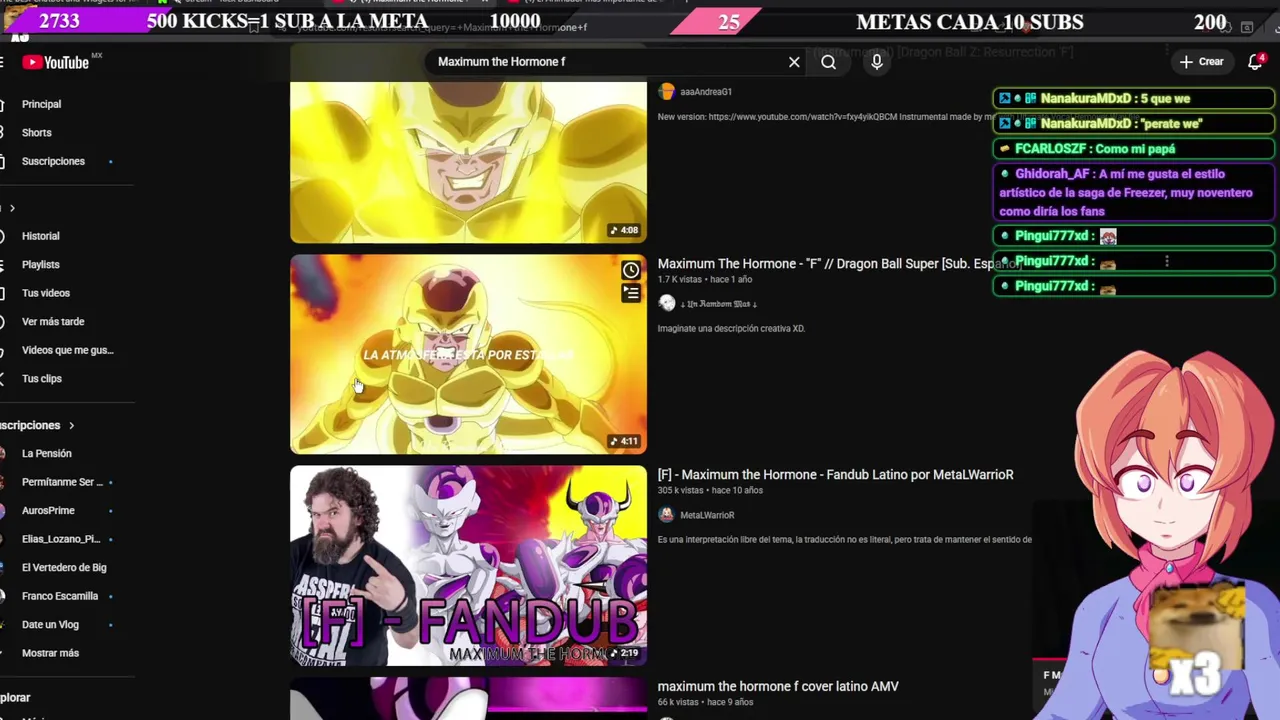
Task: Open AurosPrime channel subscription
Action: pyautogui.click(x=48, y=510)
